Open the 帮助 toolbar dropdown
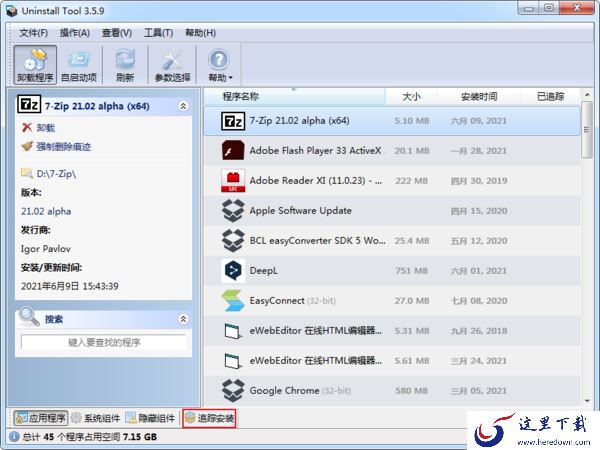This screenshot has width=600, height=450. click(220, 64)
